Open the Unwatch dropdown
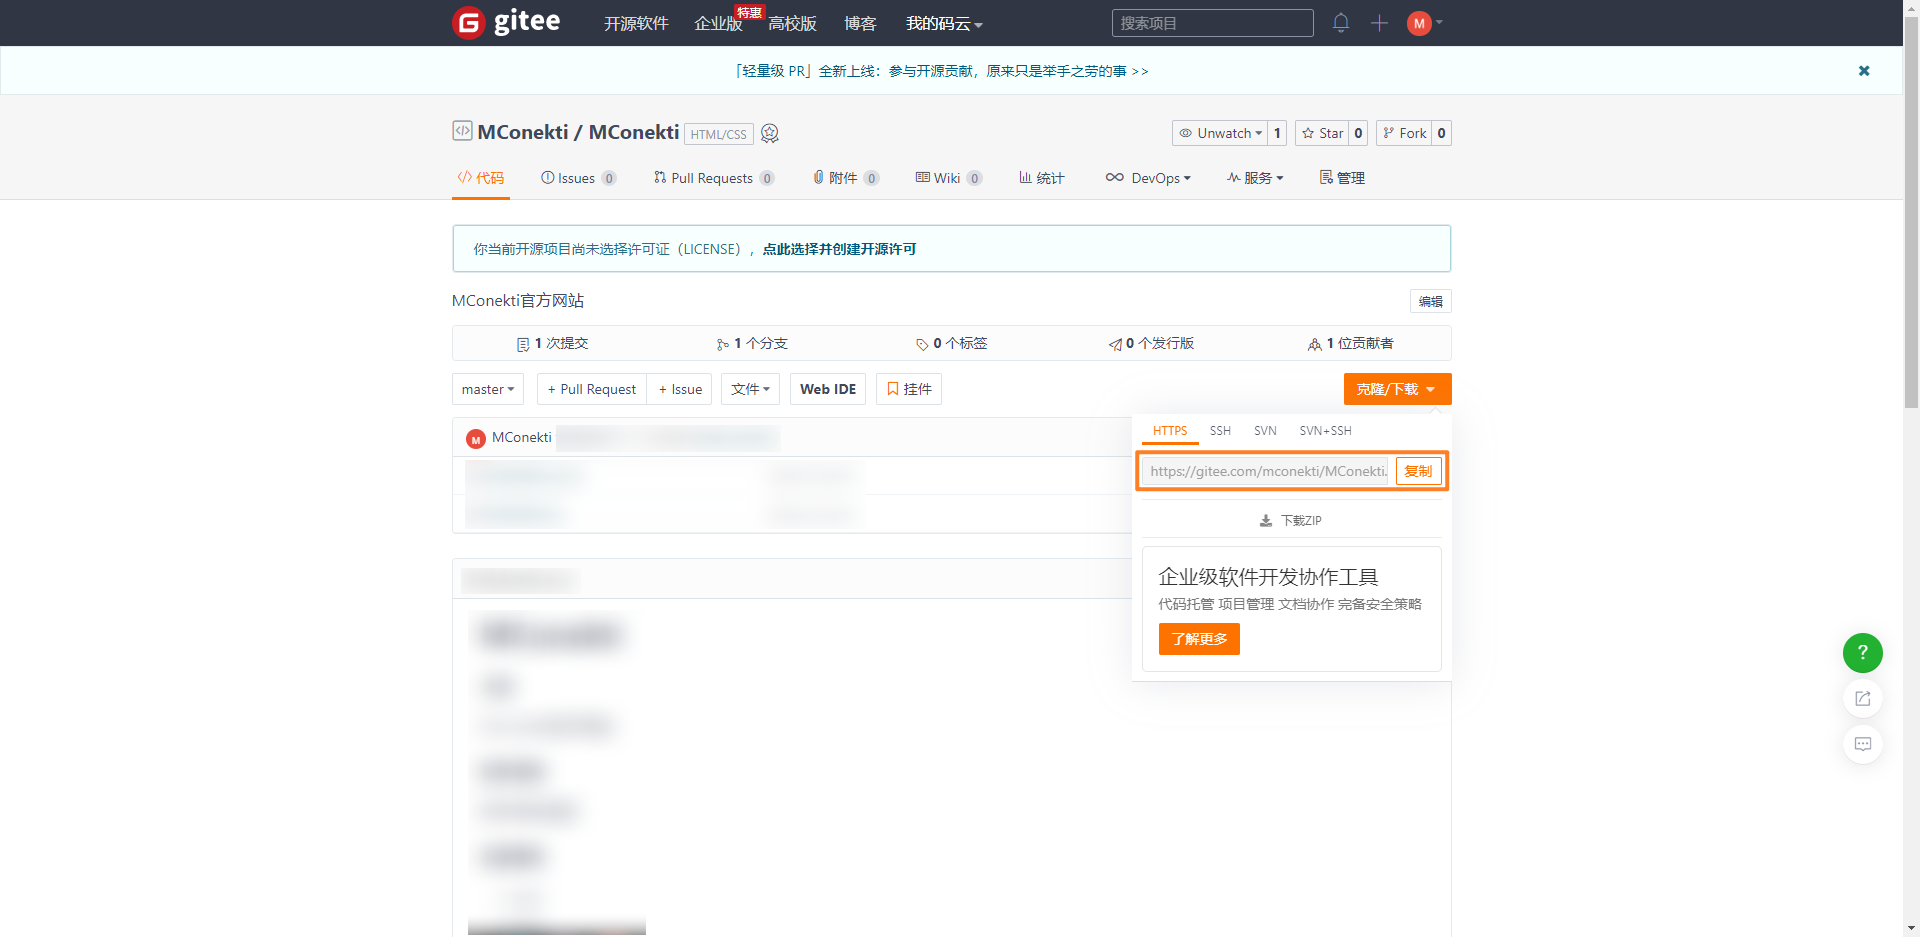The height and width of the screenshot is (937, 1920). coord(1220,133)
